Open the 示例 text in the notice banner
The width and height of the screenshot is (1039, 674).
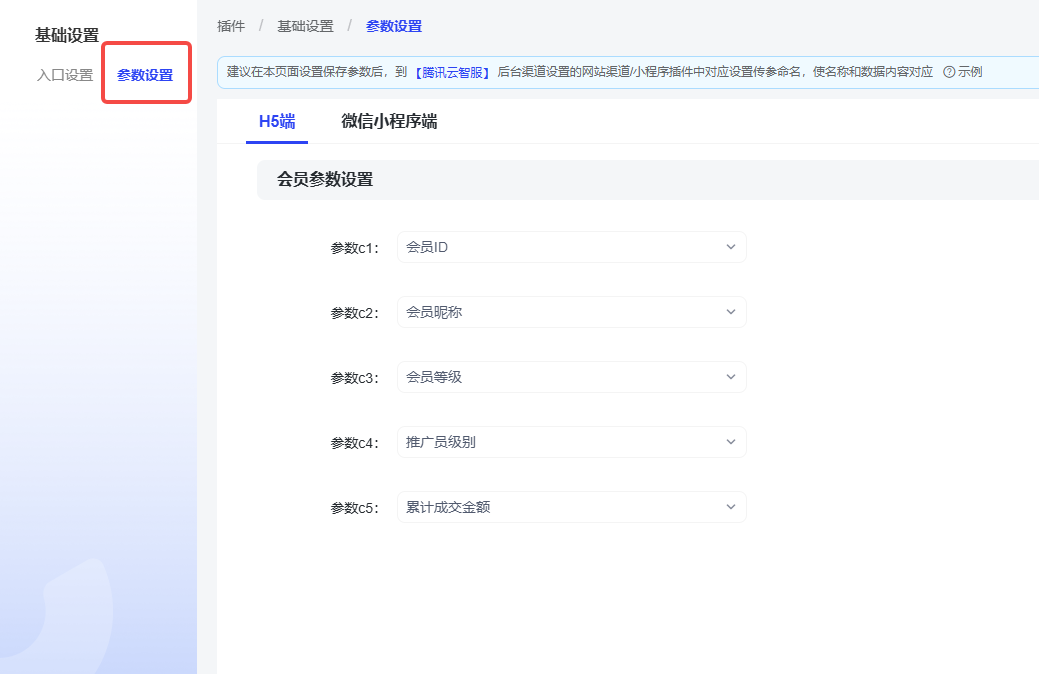coord(970,72)
